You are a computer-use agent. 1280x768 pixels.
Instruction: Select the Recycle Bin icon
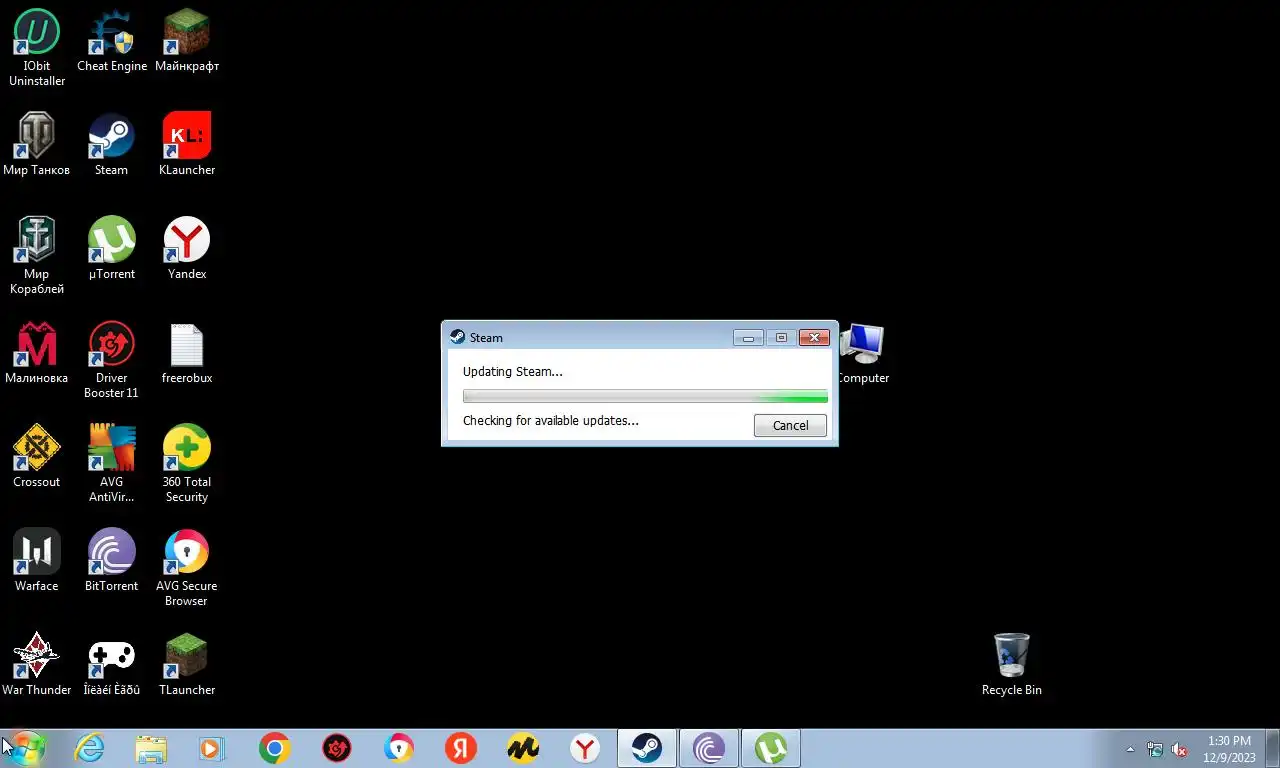(x=1012, y=664)
